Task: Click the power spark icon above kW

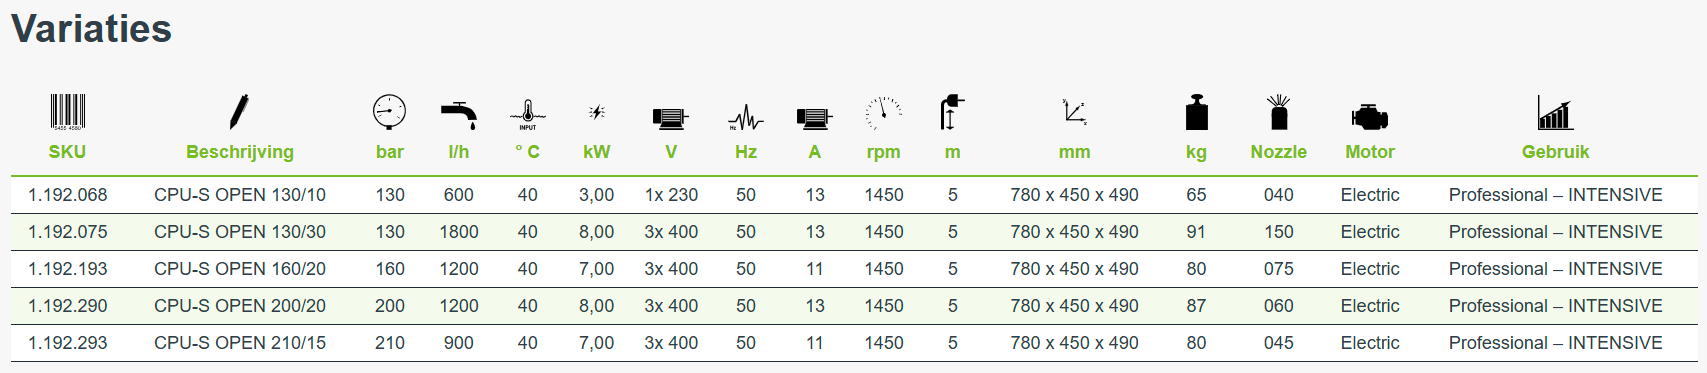Action: [x=597, y=112]
